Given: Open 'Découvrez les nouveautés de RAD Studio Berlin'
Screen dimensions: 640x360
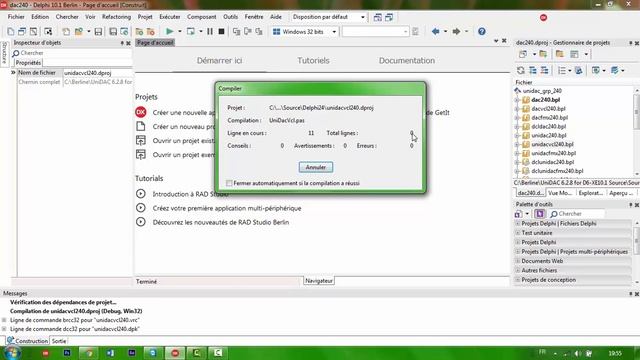Looking at the screenshot, I should (221, 222).
